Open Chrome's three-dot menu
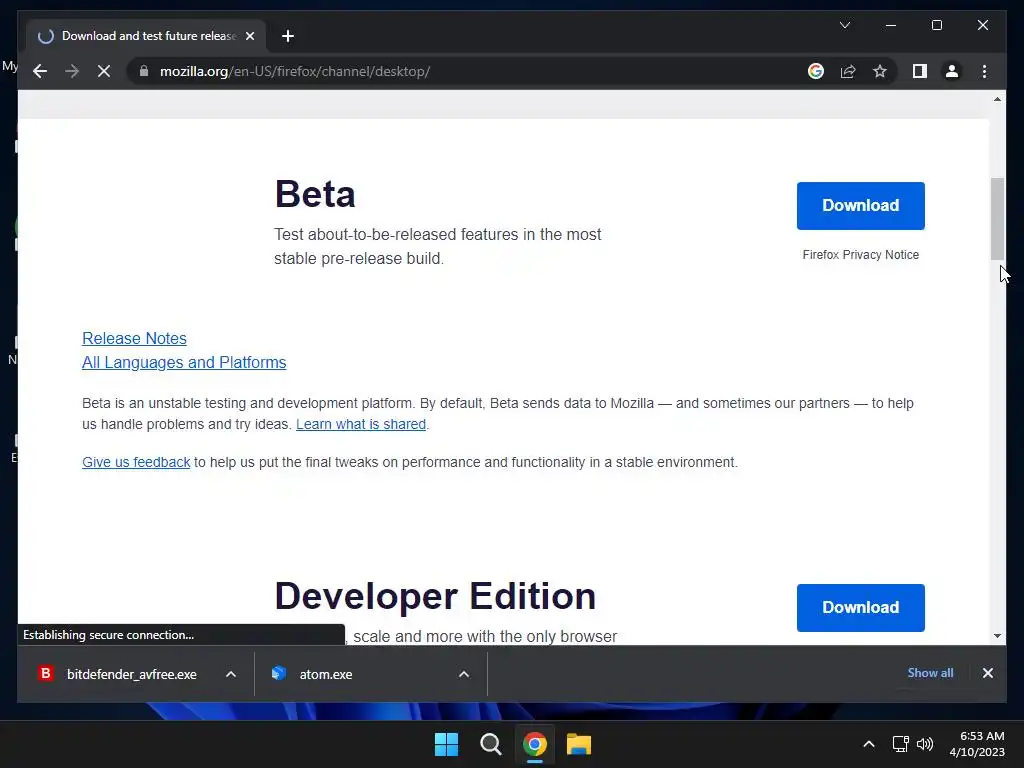Viewport: 1024px width, 768px height. pyautogui.click(x=984, y=71)
